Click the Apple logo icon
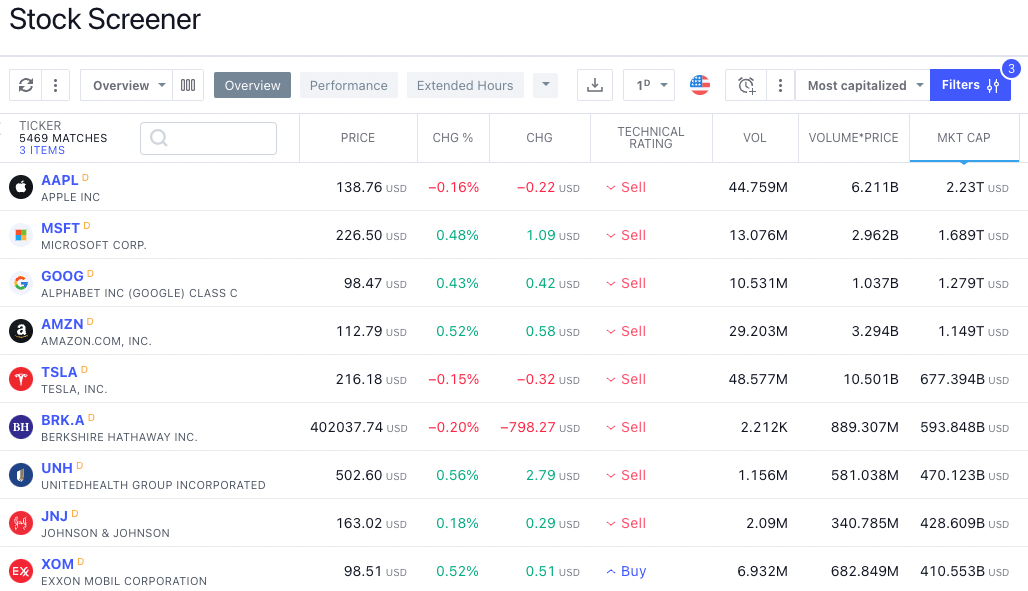Image resolution: width=1028 pixels, height=591 pixels. click(x=21, y=187)
